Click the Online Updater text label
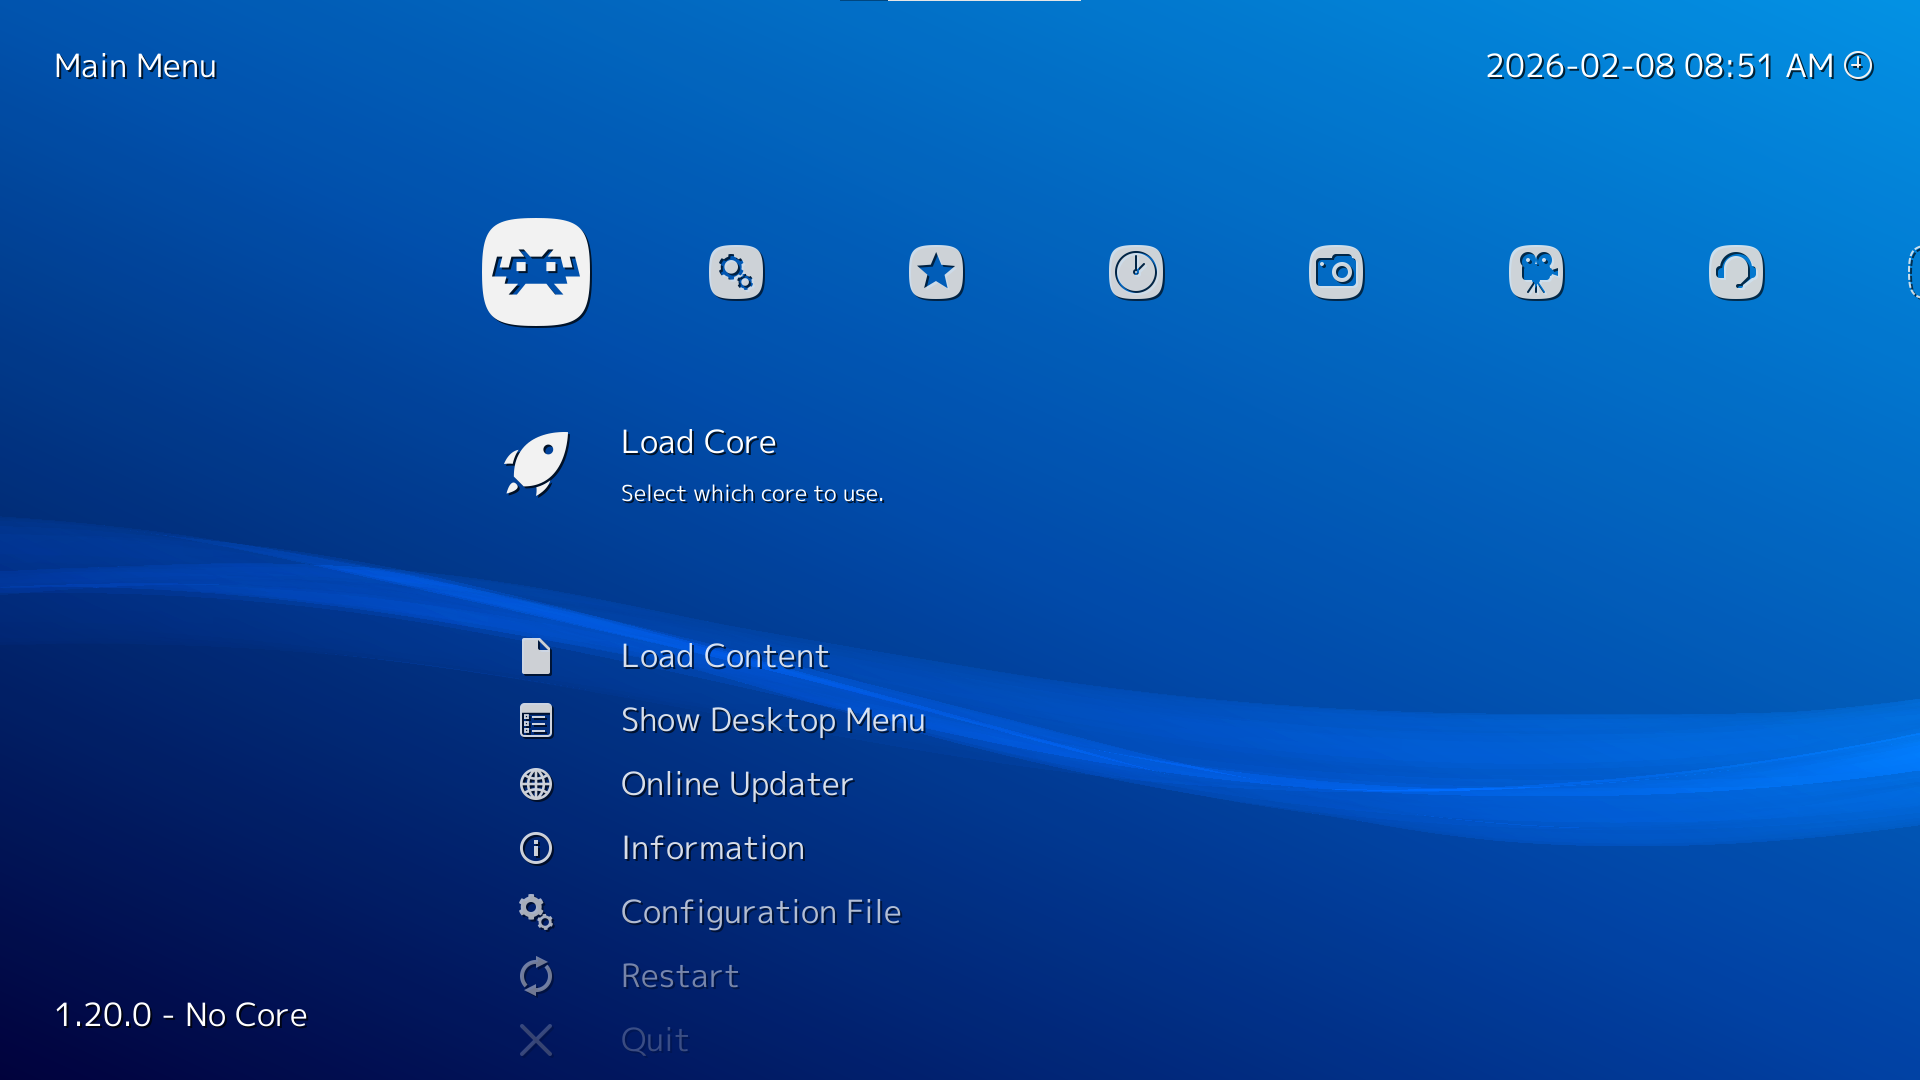 (736, 784)
